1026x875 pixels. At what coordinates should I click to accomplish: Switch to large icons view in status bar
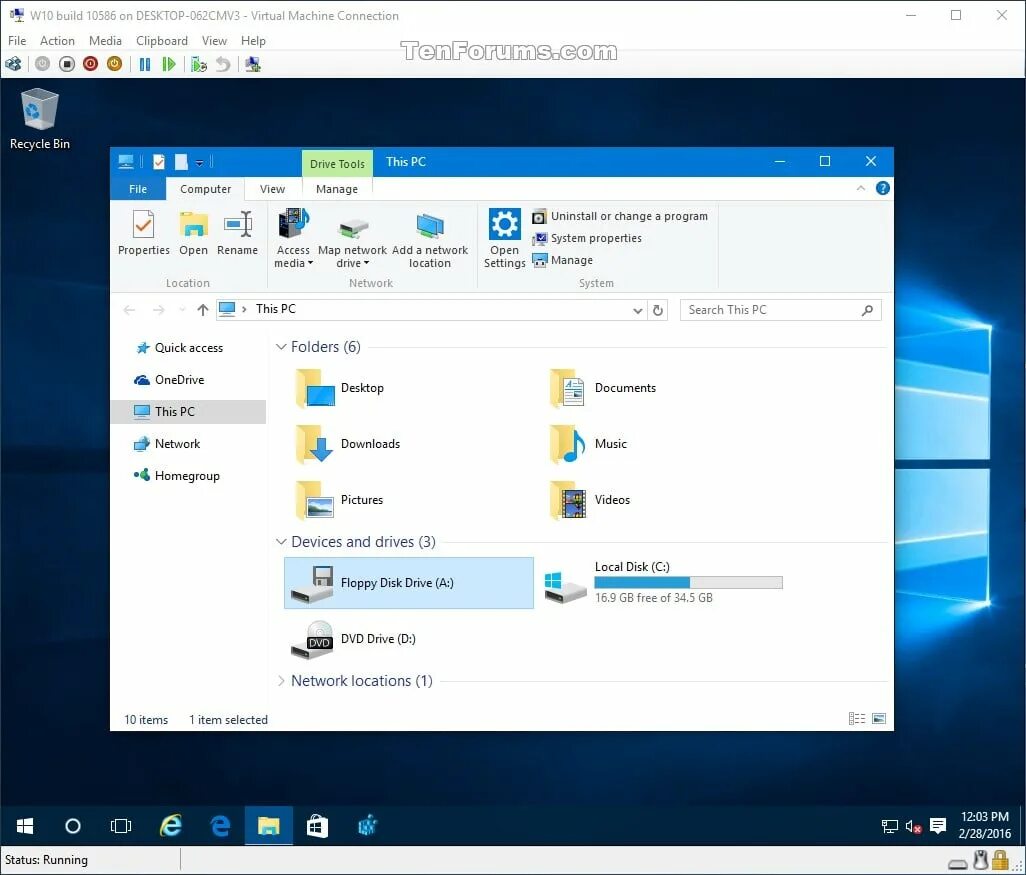pyautogui.click(x=879, y=719)
